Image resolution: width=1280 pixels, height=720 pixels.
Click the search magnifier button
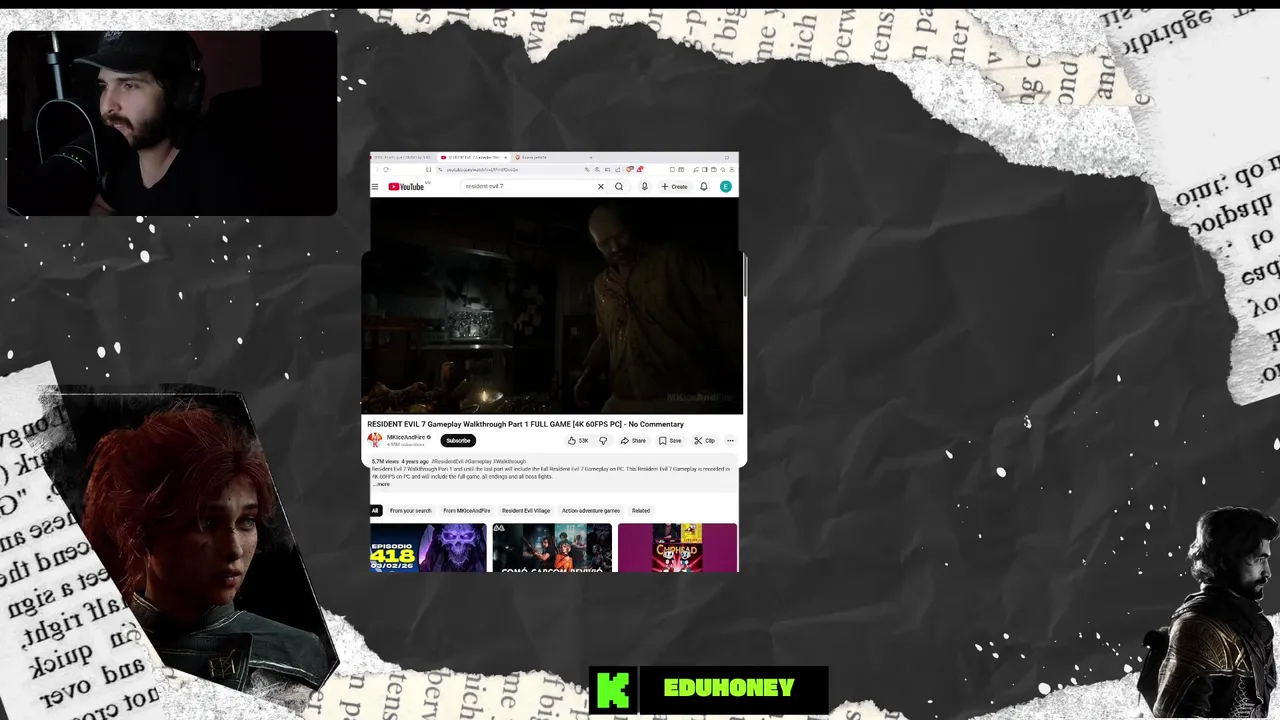[x=619, y=187]
